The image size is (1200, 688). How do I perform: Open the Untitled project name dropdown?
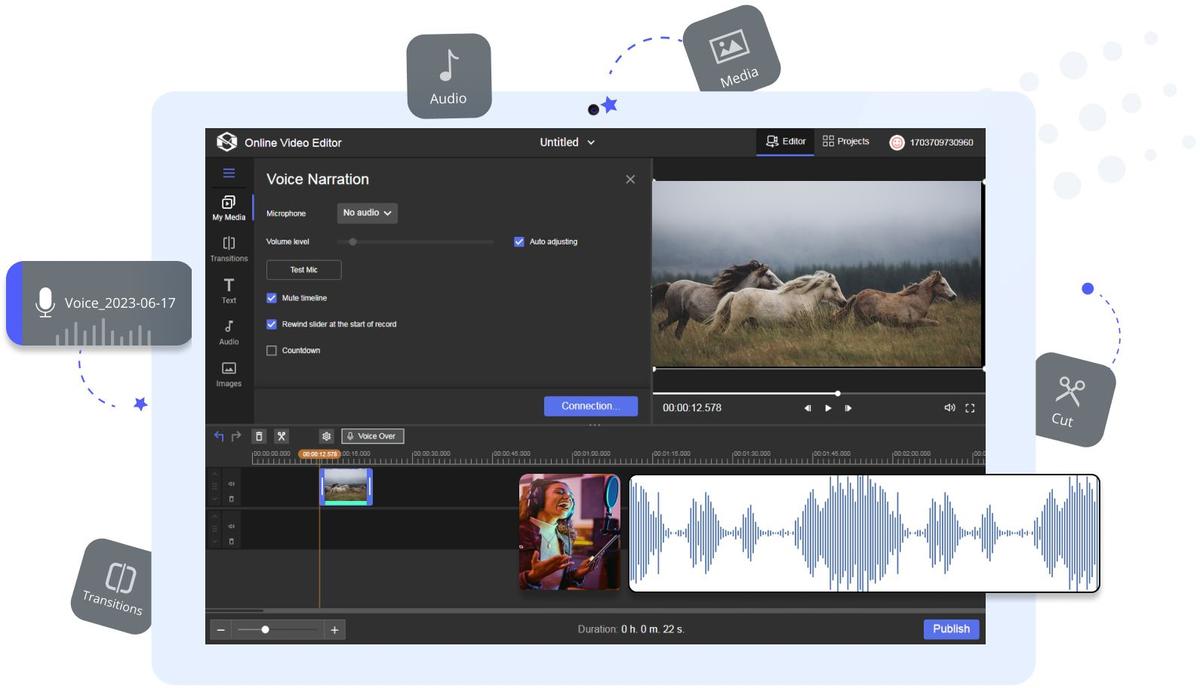[567, 141]
